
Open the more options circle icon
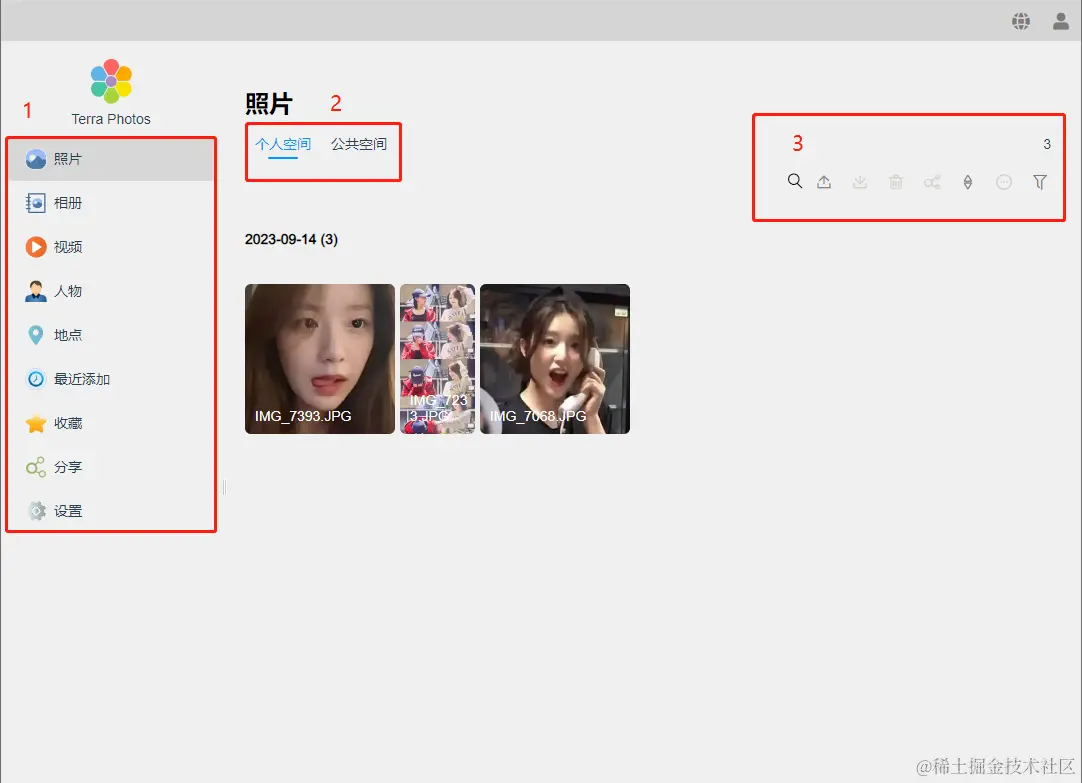1004,182
